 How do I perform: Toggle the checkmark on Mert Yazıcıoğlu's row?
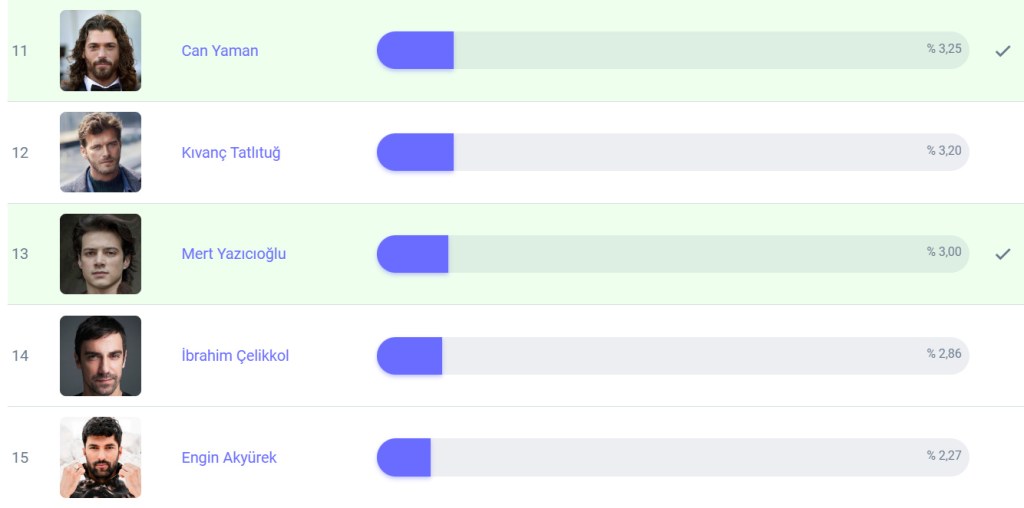1003,254
